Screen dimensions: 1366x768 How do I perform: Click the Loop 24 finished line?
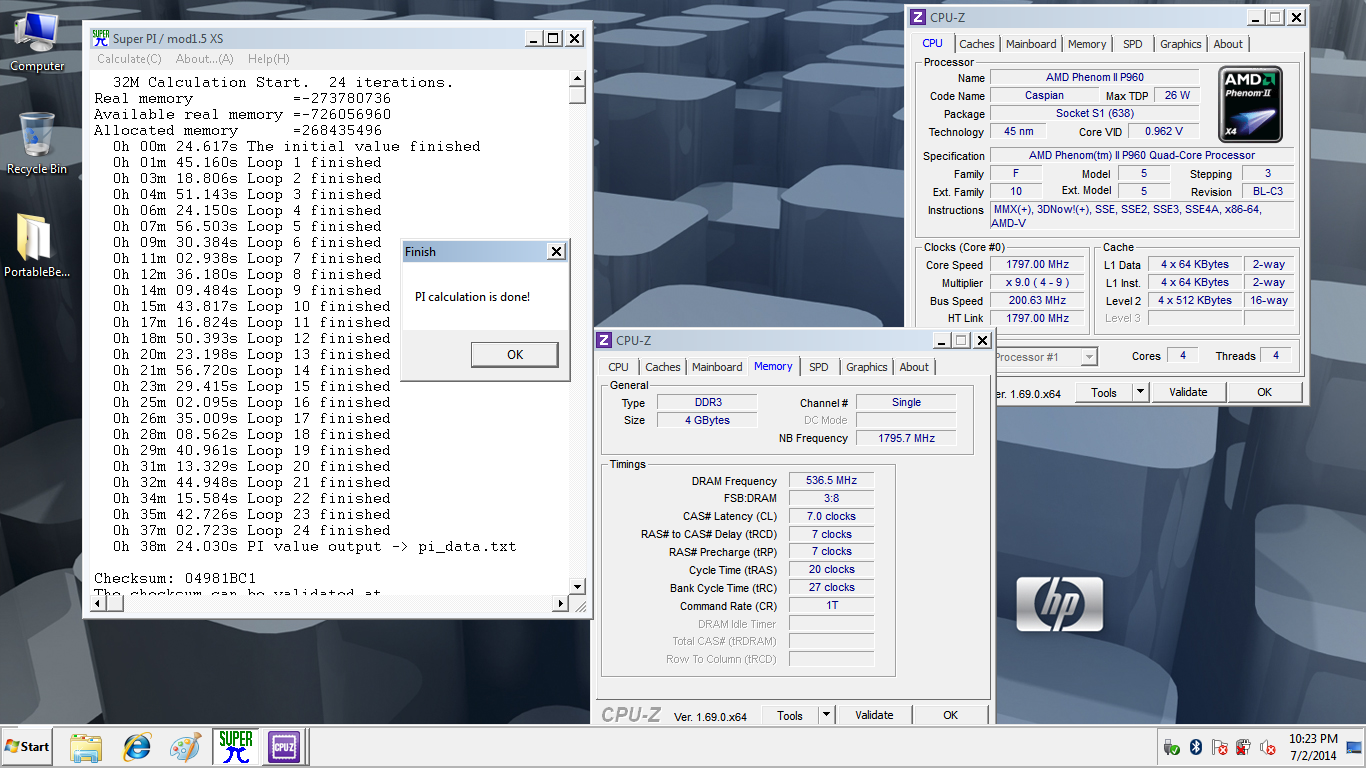(252, 531)
